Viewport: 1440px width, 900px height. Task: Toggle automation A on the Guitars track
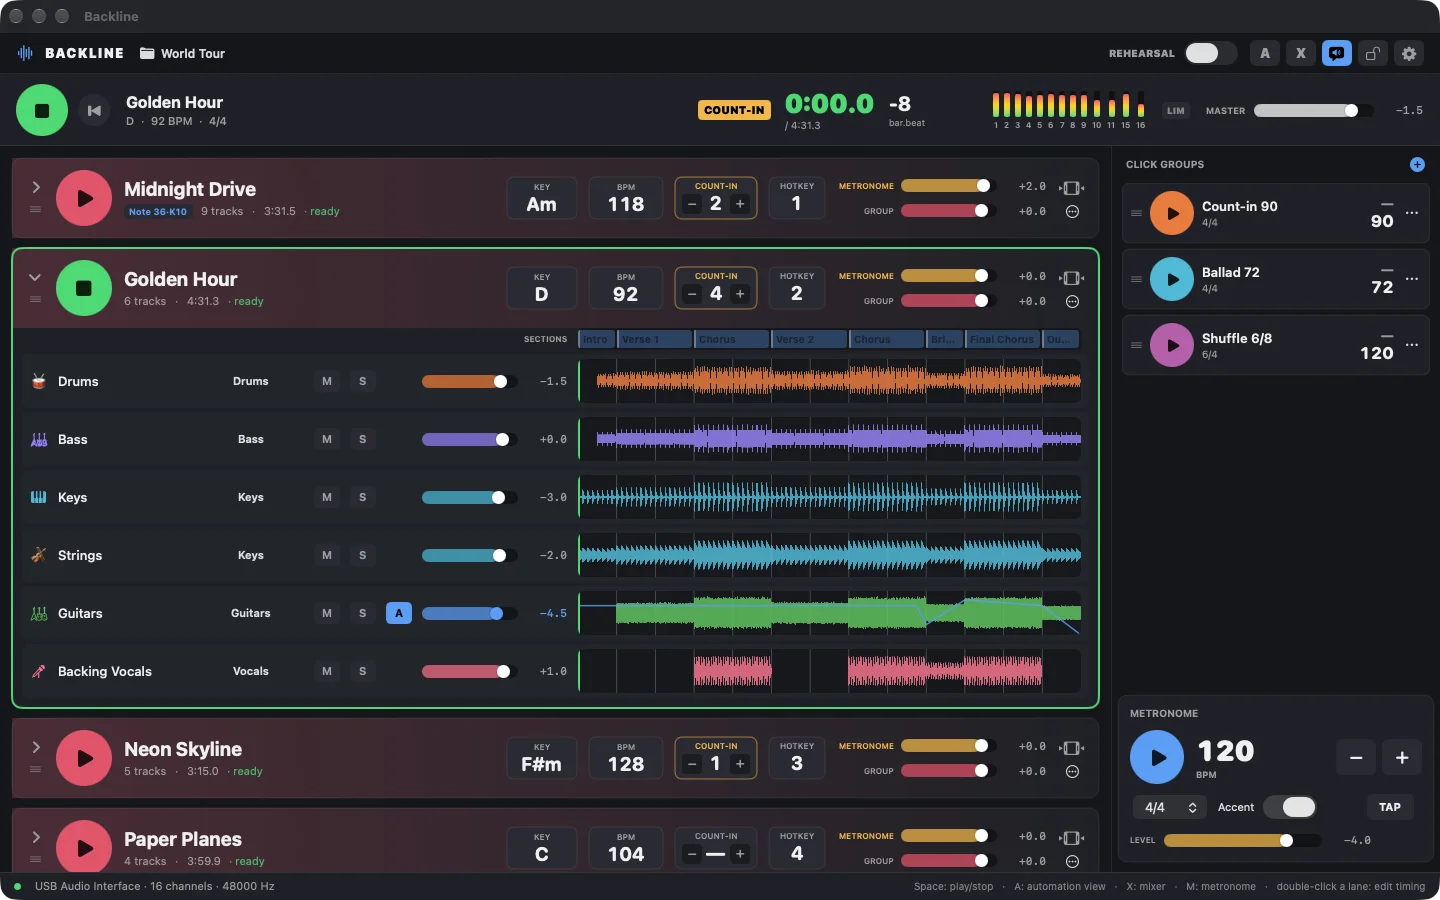tap(399, 613)
